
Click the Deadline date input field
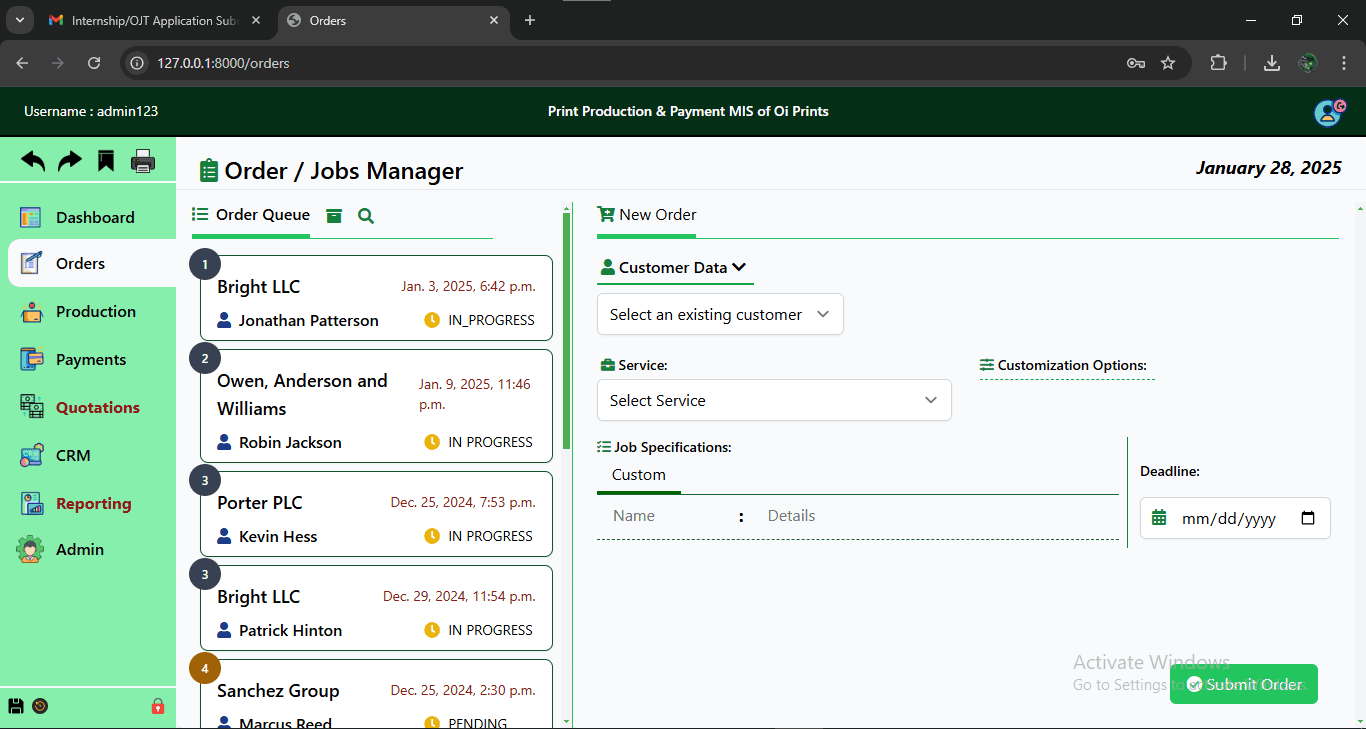[1235, 518]
